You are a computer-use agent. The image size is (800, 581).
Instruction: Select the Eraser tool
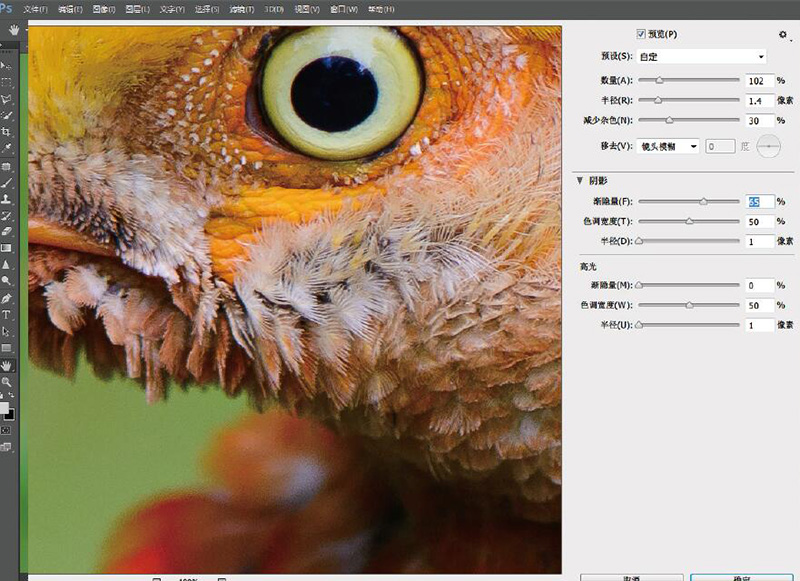7,231
